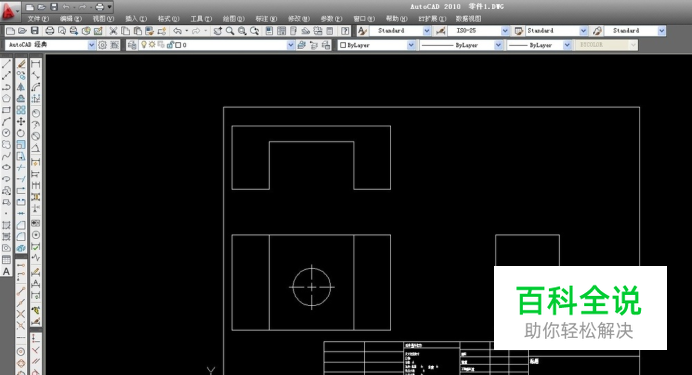Click Plot print icon in standard toolbar
Image resolution: width=692 pixels, height=375 pixels.
[50, 31]
